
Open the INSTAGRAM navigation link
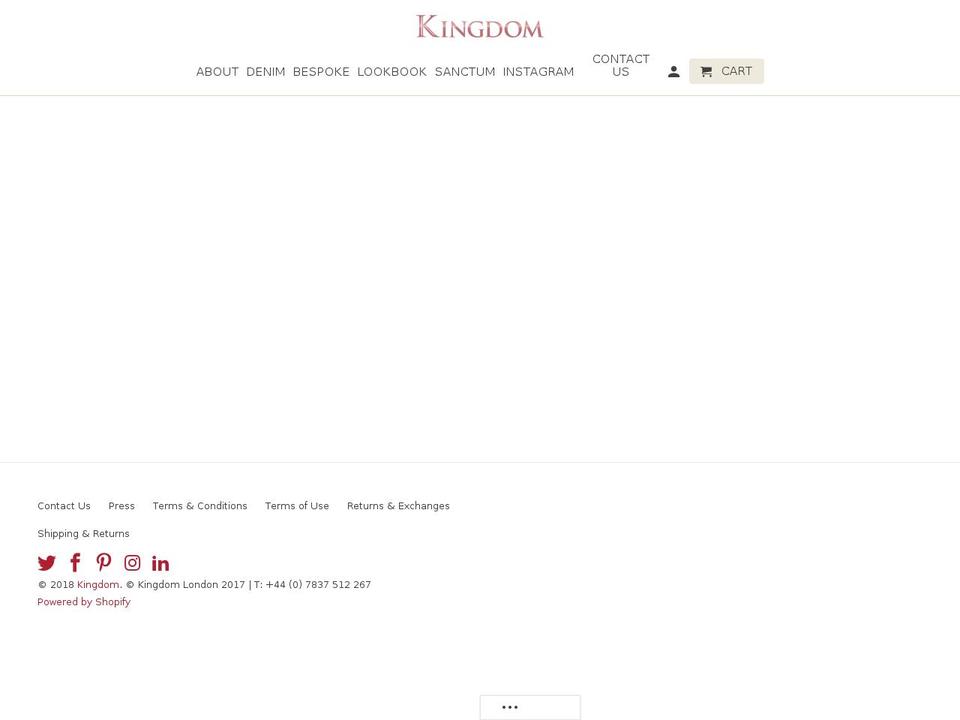click(x=538, y=72)
